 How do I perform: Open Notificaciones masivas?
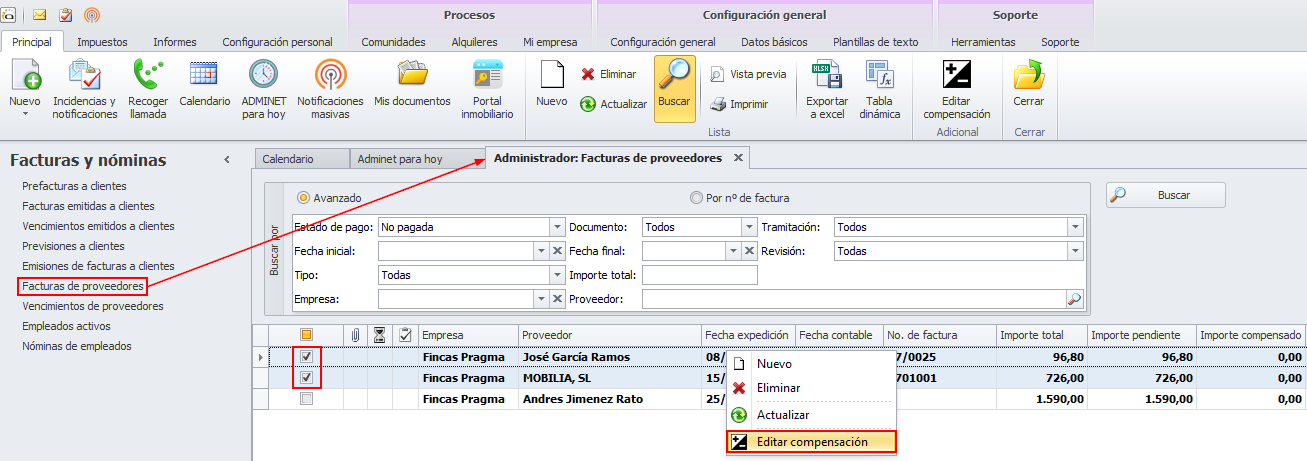coord(330,89)
